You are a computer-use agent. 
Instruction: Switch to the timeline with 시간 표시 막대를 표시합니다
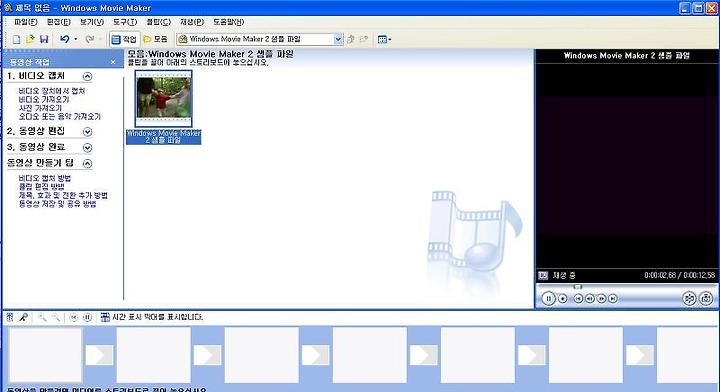(152, 317)
